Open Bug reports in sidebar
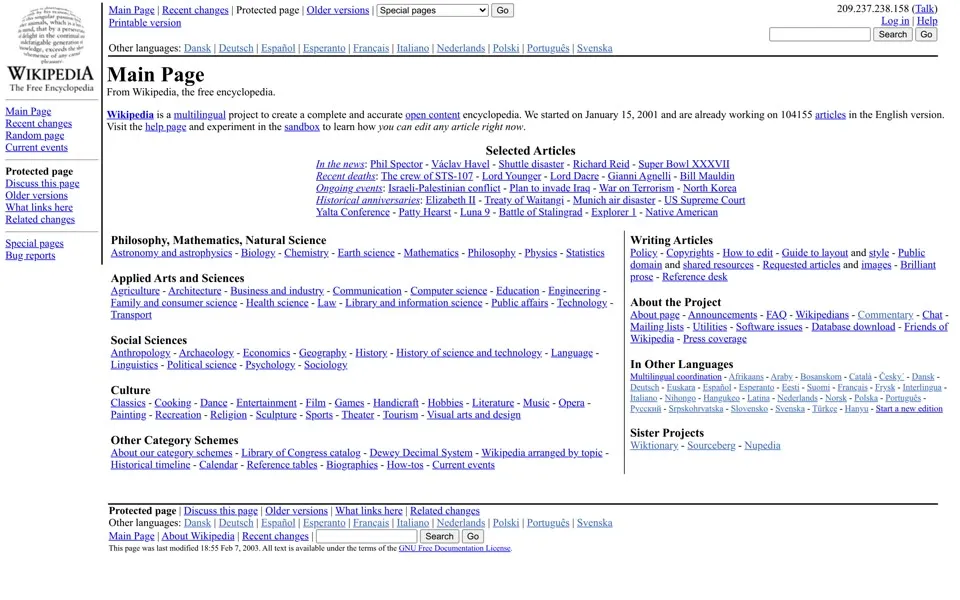 31,256
